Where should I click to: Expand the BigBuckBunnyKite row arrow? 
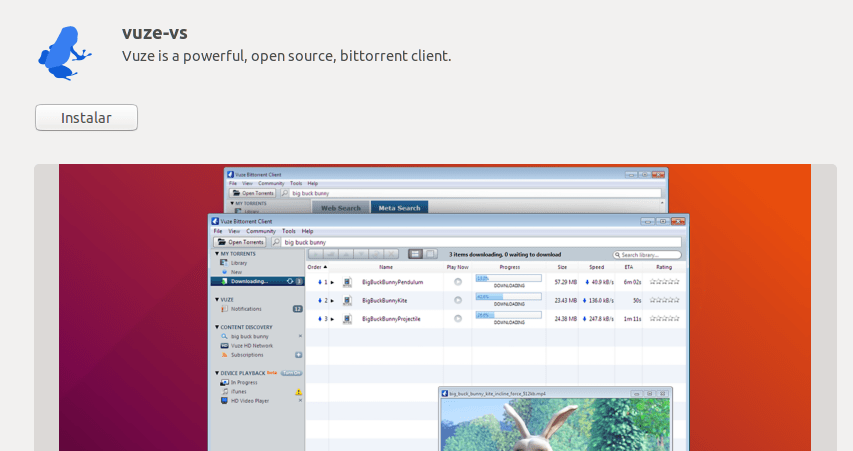click(x=332, y=301)
